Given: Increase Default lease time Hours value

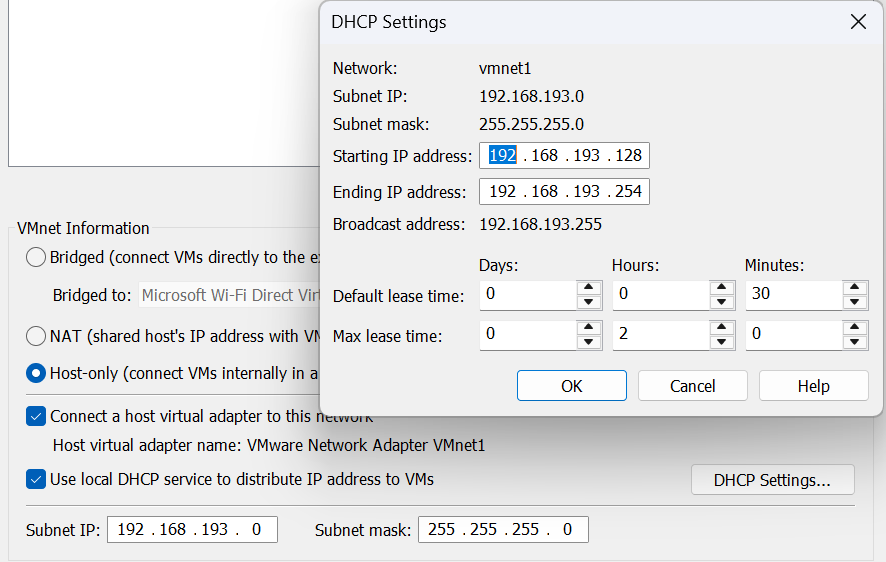Looking at the screenshot, I should point(721,288).
